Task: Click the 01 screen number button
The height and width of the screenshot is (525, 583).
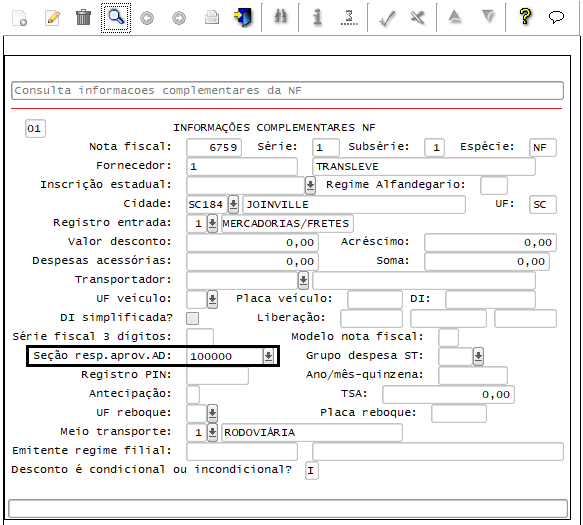Action: point(35,129)
